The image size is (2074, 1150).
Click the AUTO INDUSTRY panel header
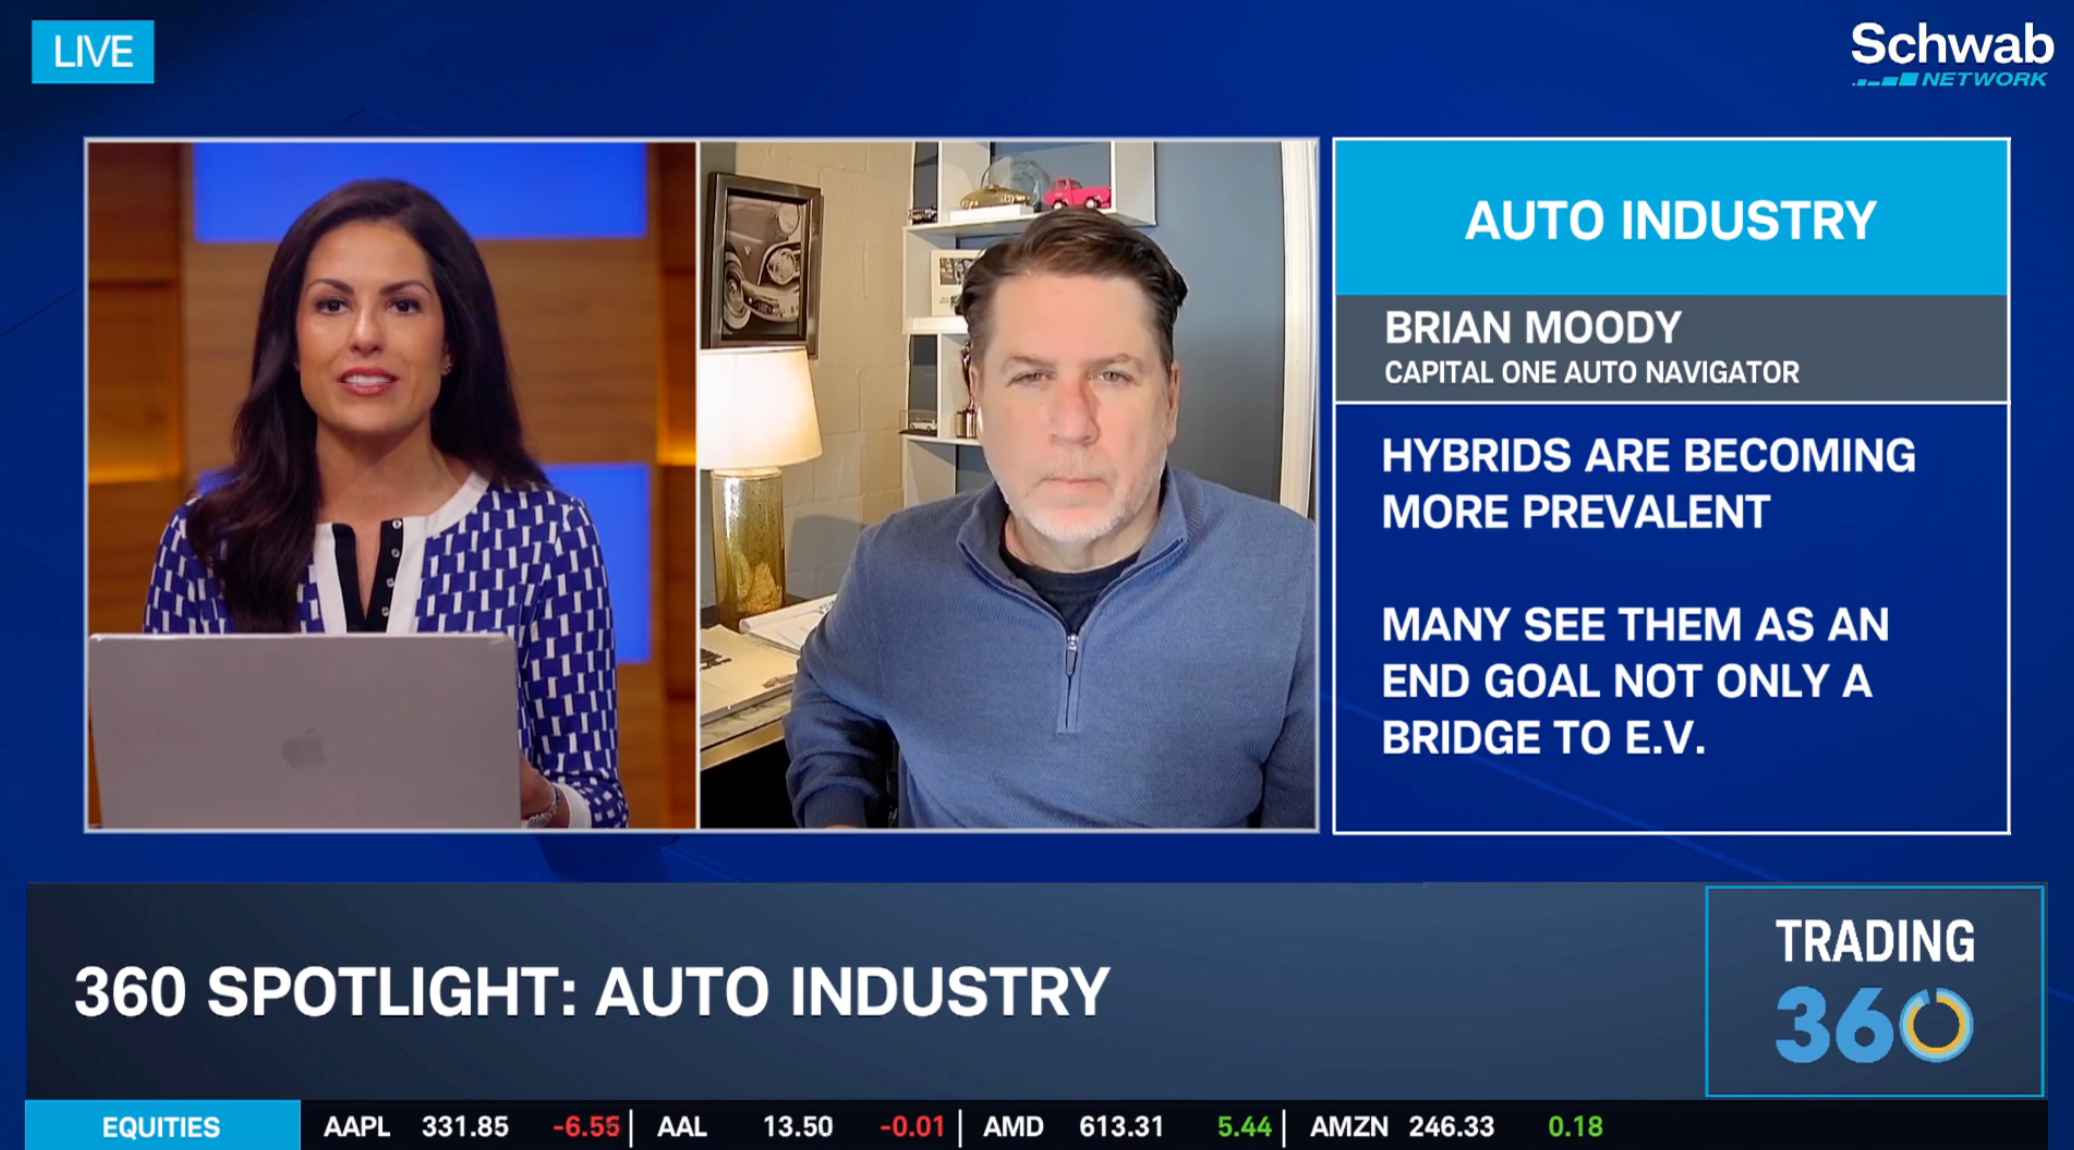pos(1671,219)
